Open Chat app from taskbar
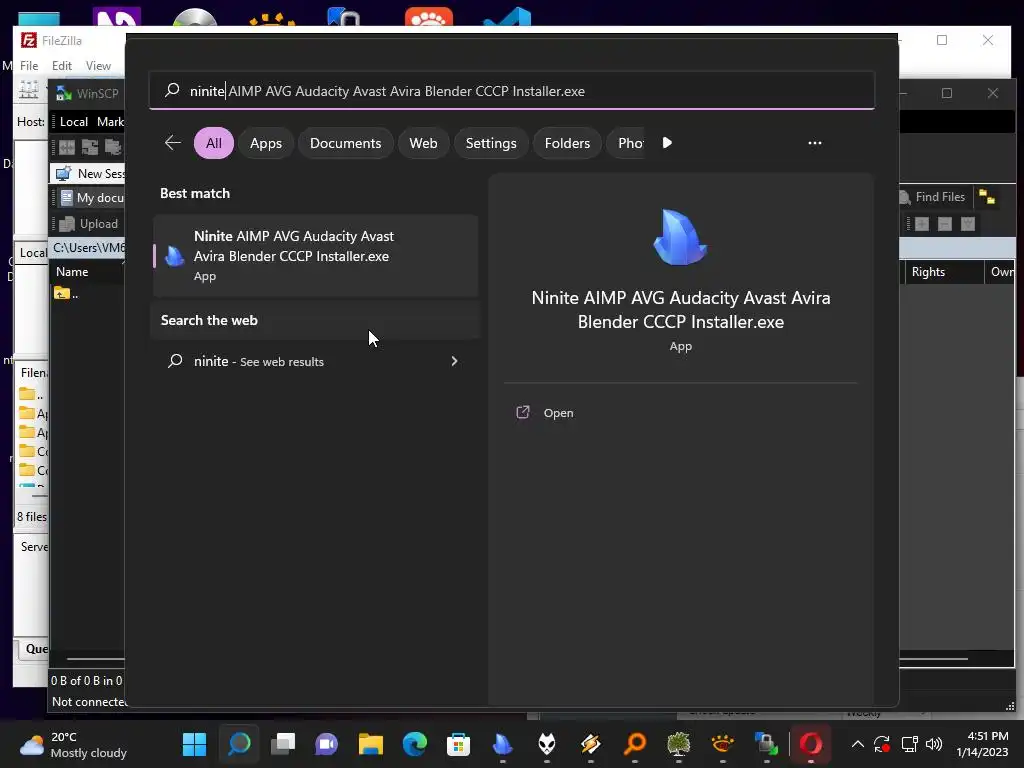Image resolution: width=1024 pixels, height=768 pixels. click(326, 744)
